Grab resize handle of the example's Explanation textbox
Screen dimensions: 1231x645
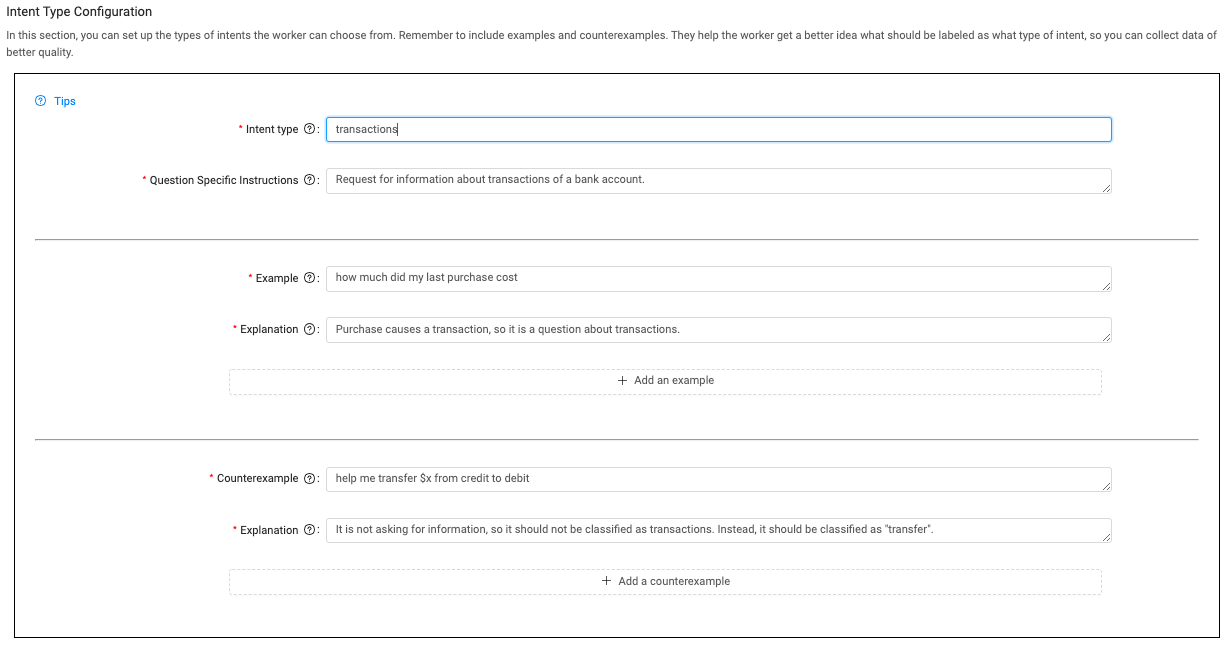(1106, 337)
